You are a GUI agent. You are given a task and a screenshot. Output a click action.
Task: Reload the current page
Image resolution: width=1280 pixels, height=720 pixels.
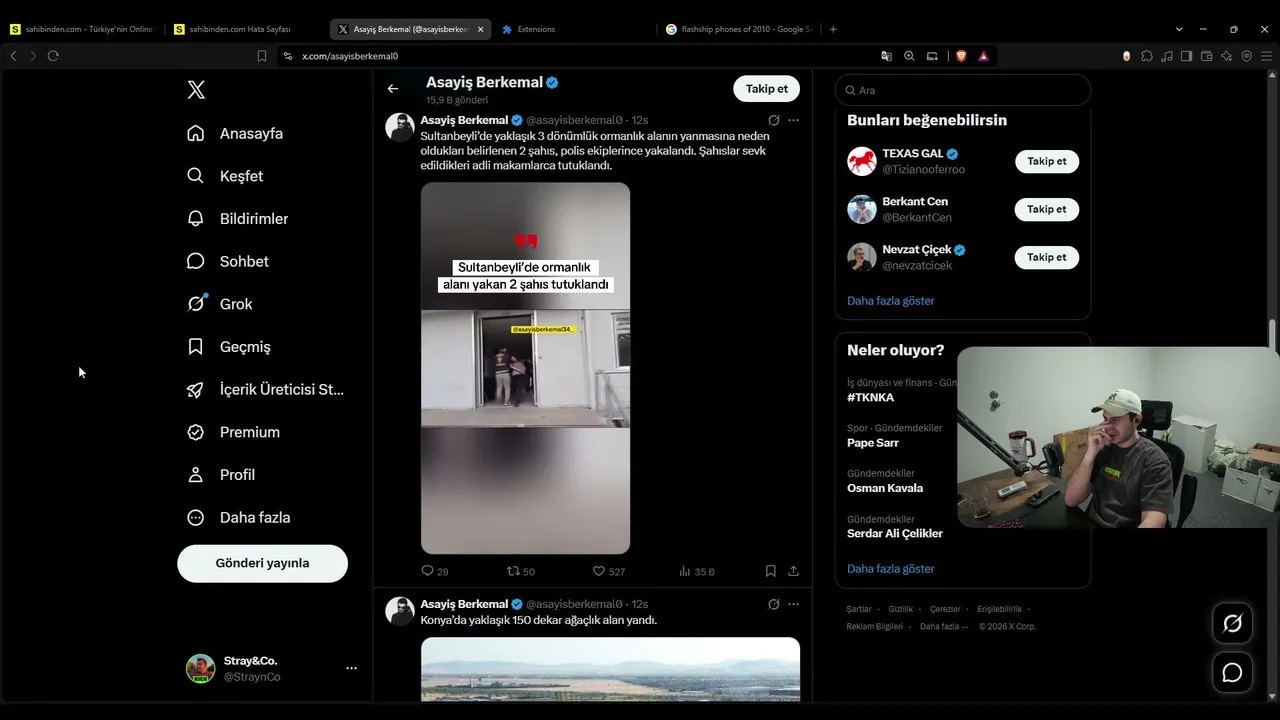tap(53, 56)
